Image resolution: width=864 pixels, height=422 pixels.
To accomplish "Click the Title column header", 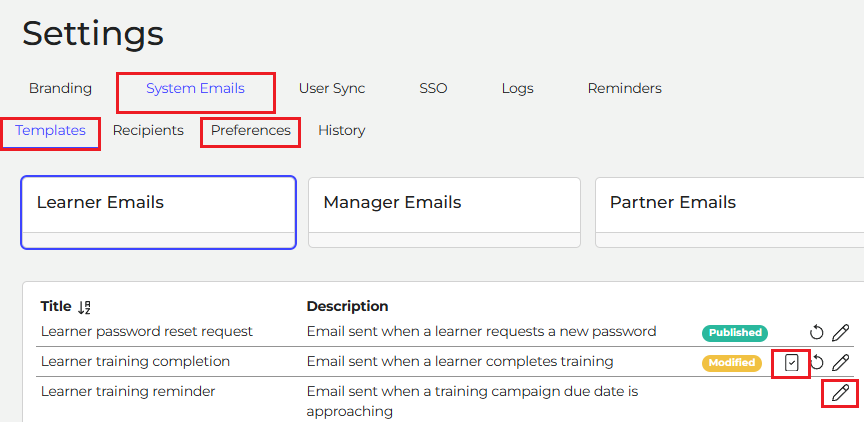I will (x=56, y=306).
